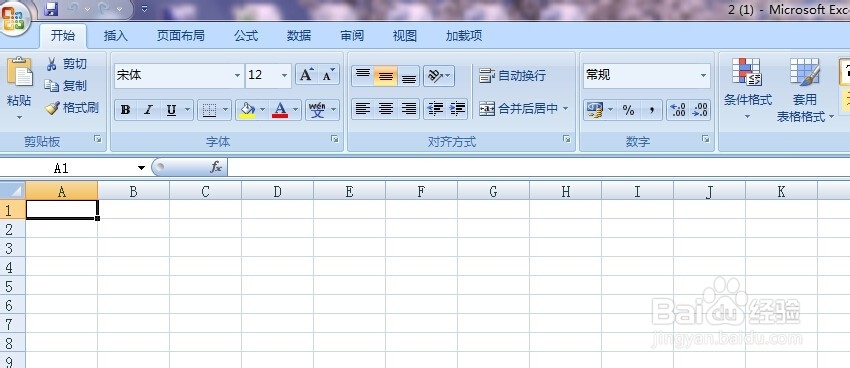Open the 插入 ribbon tab
This screenshot has width=850, height=368.
(115, 36)
